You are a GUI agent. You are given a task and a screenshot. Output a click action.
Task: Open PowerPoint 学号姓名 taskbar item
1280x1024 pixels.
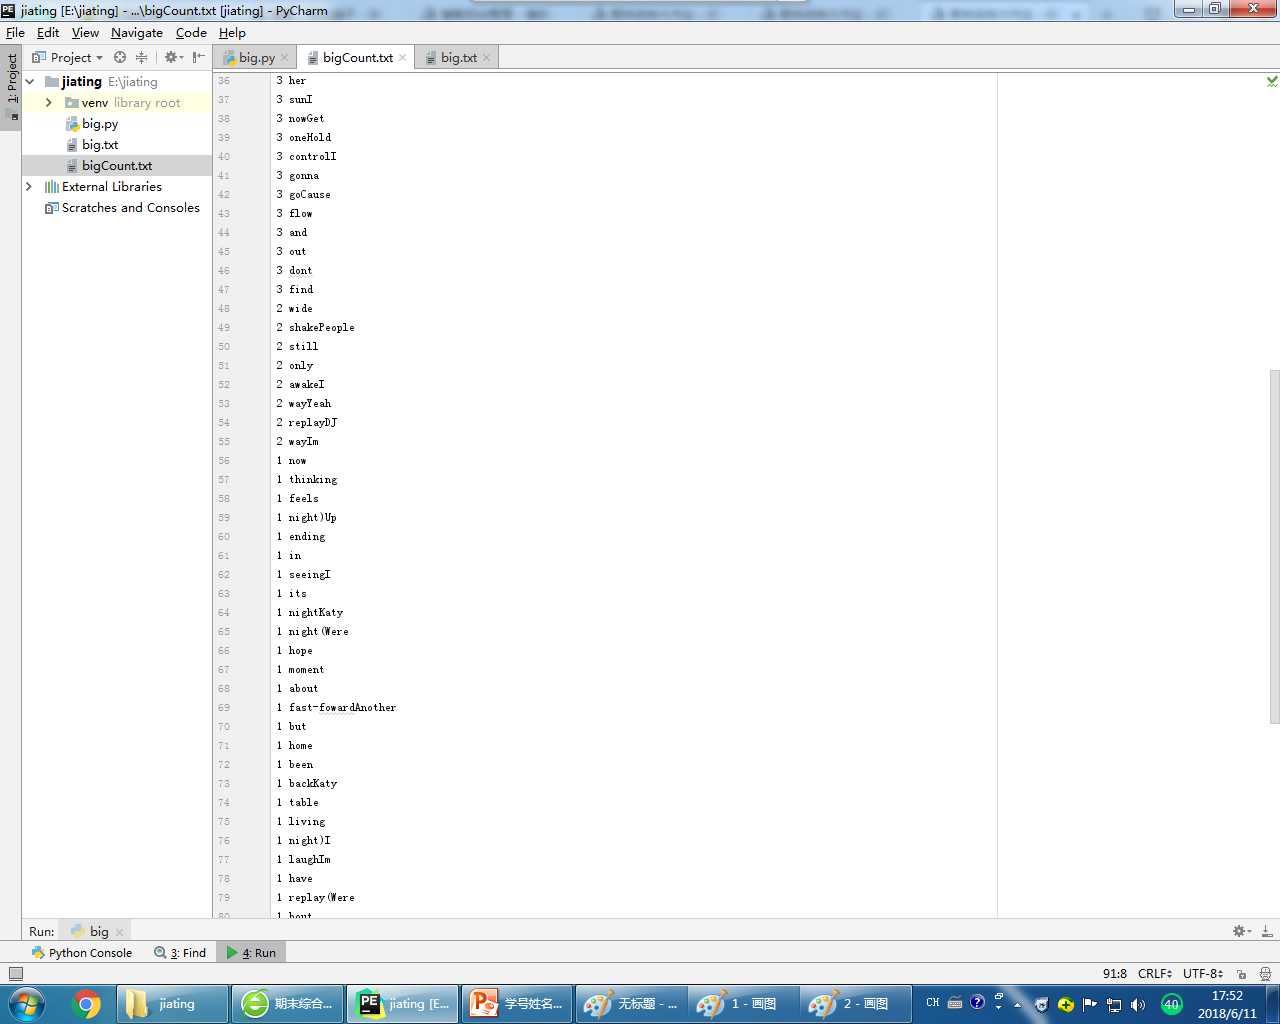coord(517,1004)
